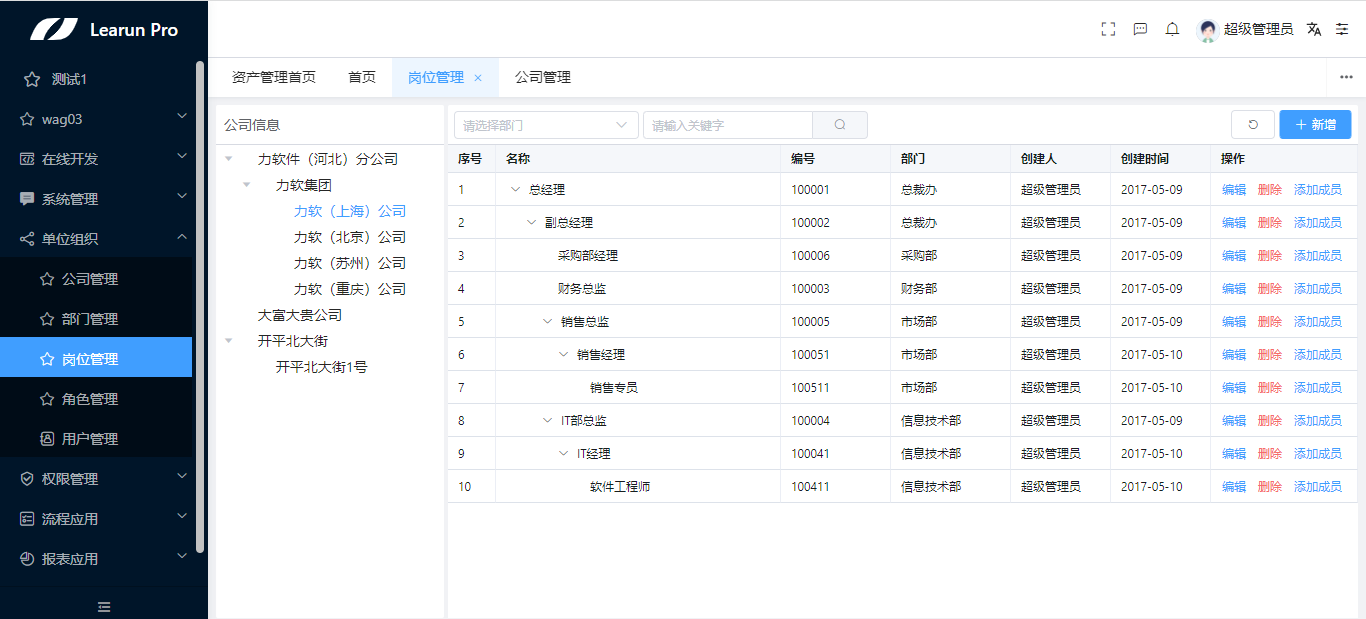1366x619 pixels.
Task: Click 编辑 on the 财务总监 row
Action: pos(1233,288)
